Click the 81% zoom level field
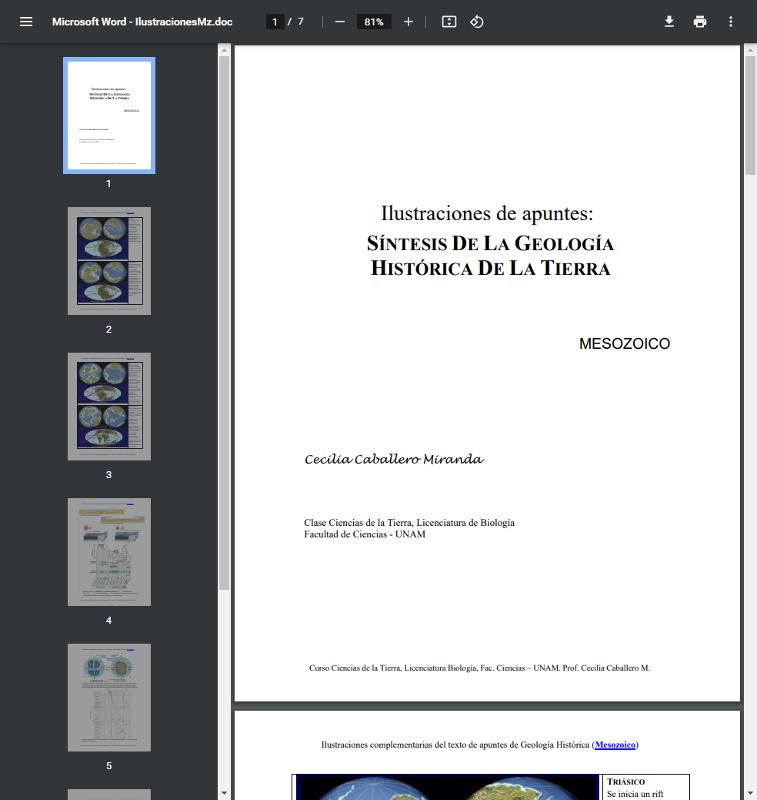Viewport: 757px width, 800px height. pyautogui.click(x=374, y=22)
